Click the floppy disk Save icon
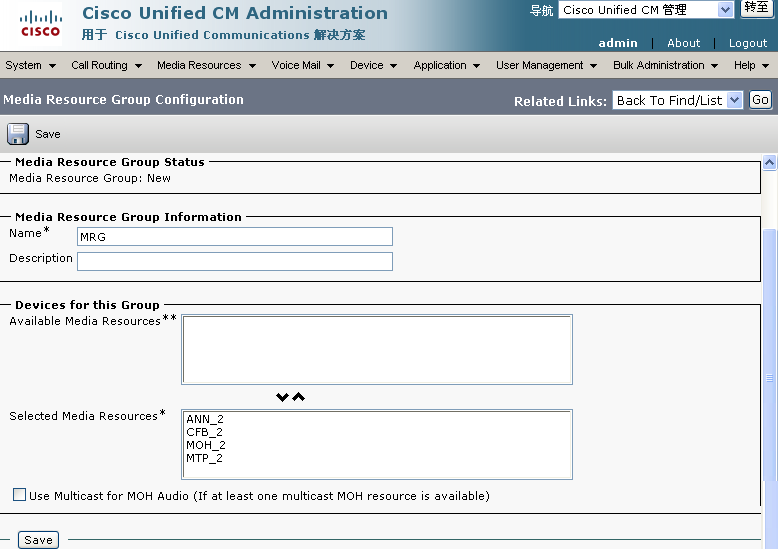This screenshot has width=778, height=549. (x=18, y=134)
